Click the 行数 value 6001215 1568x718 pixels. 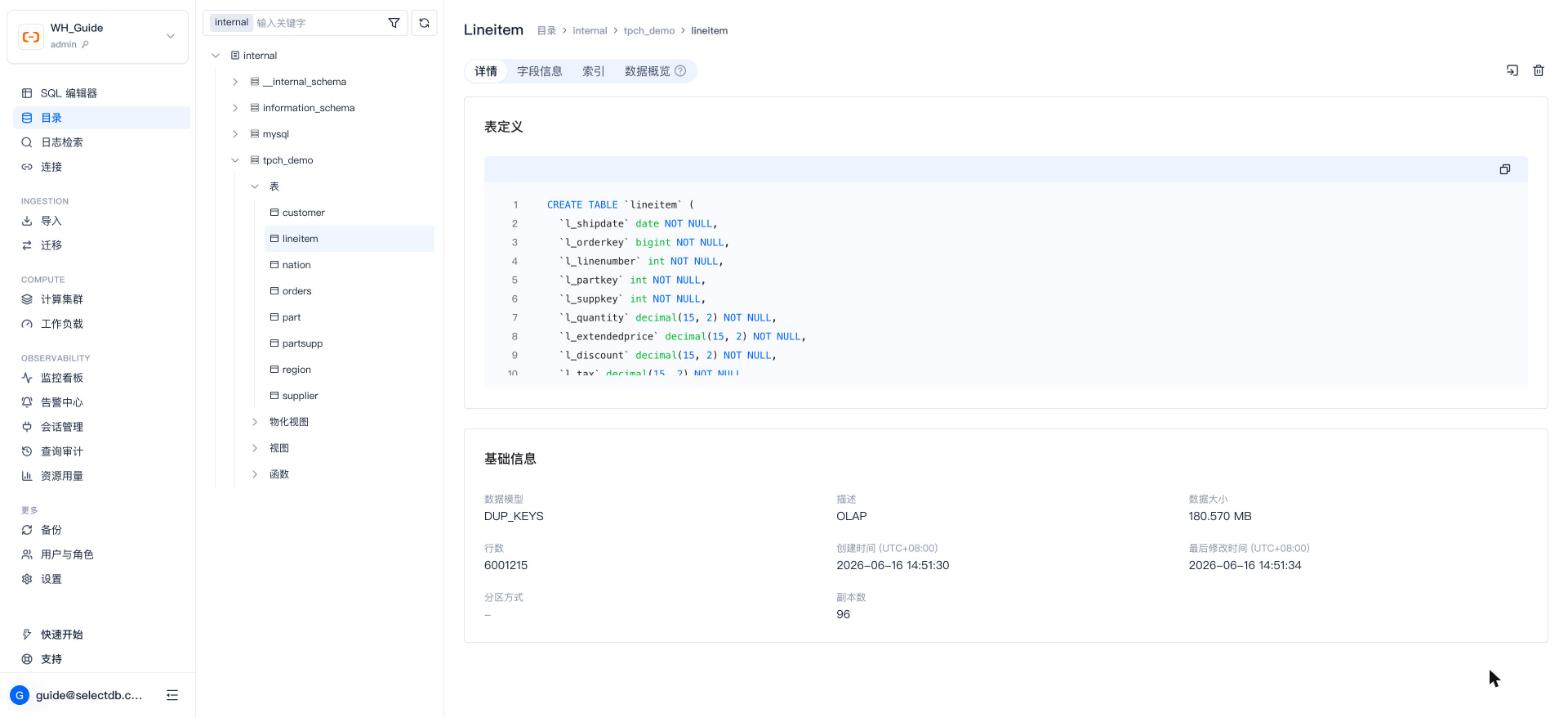[x=506, y=565]
